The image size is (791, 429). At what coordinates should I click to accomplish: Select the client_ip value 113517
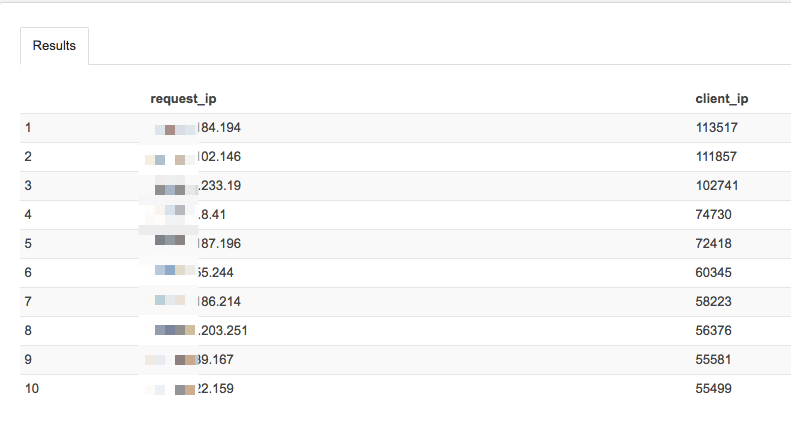[716, 128]
